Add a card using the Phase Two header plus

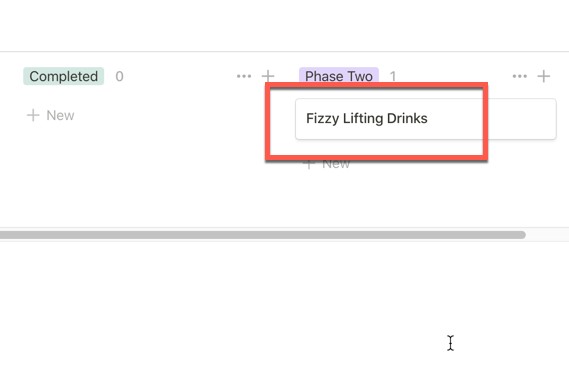[544, 76]
